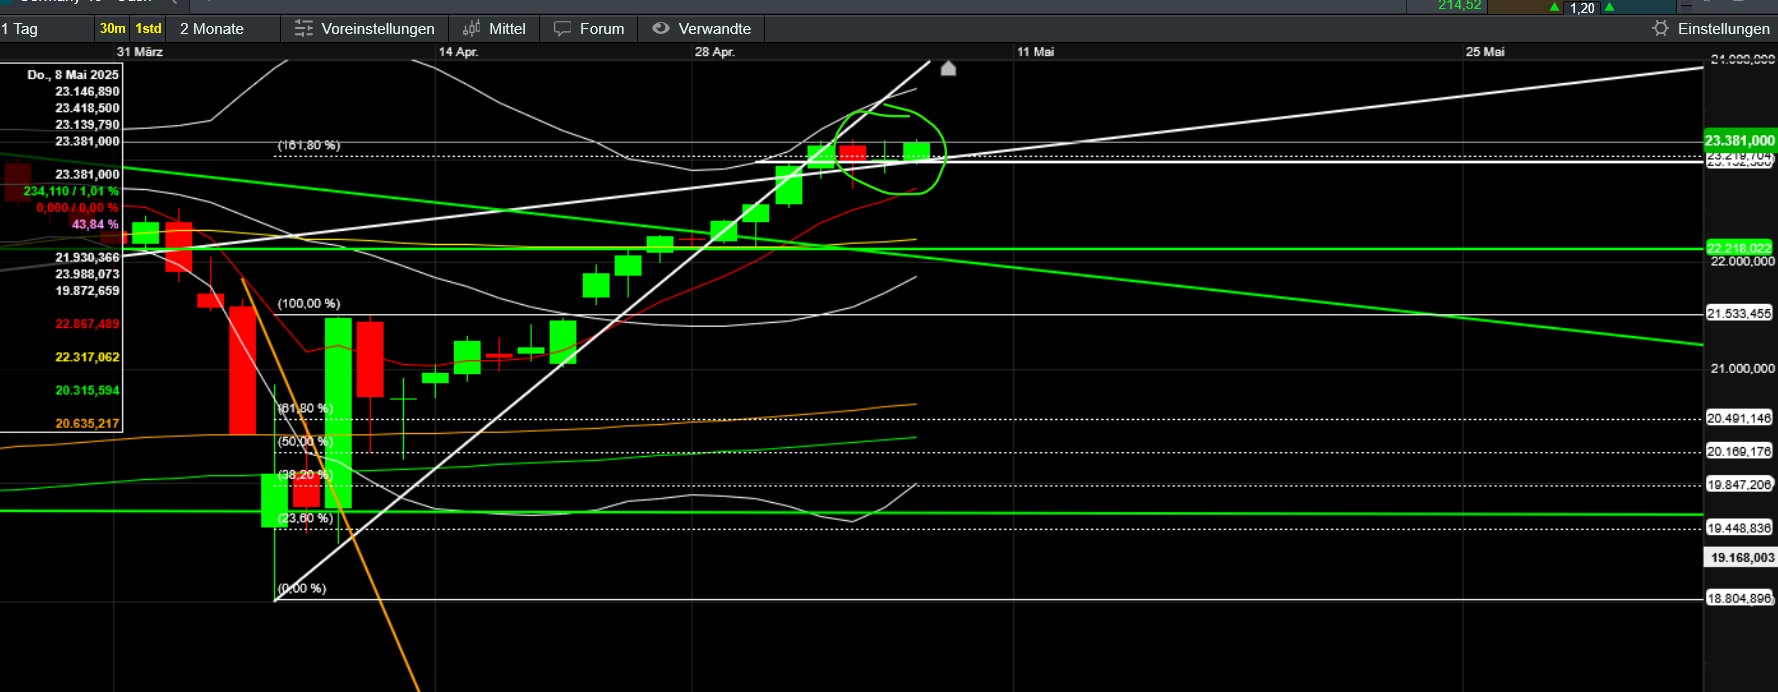Click the '0,000 / 0,00 %' red value
The width and height of the screenshot is (1778, 692).
(77, 208)
